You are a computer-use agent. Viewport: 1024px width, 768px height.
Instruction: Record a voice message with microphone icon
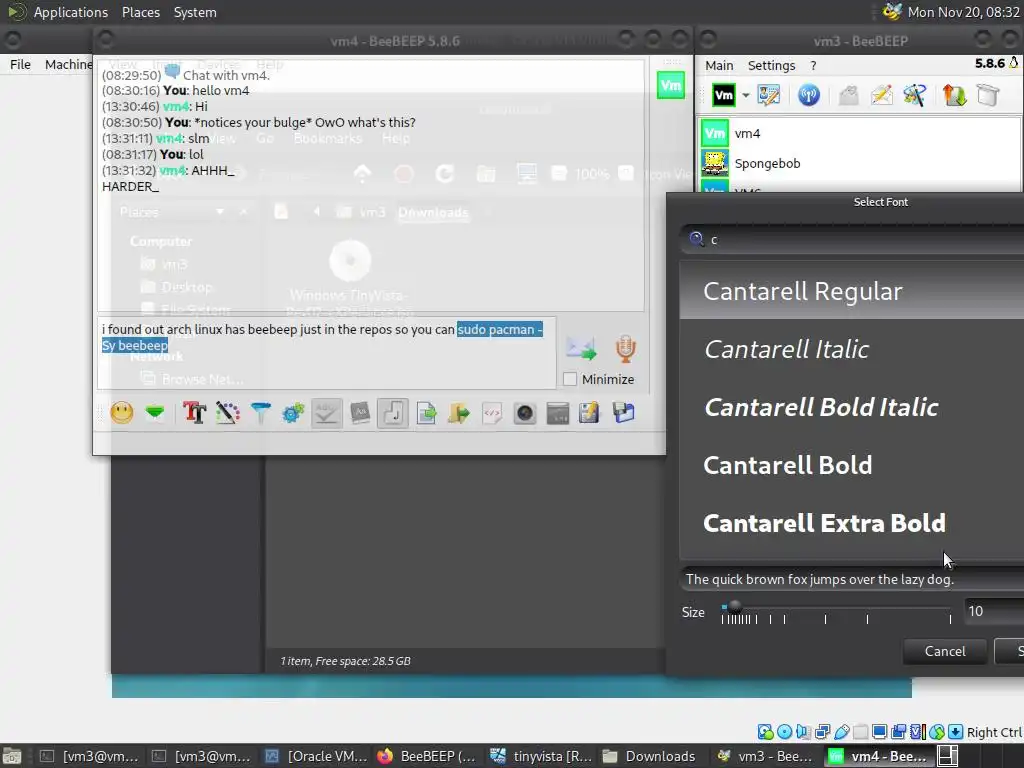tap(625, 348)
